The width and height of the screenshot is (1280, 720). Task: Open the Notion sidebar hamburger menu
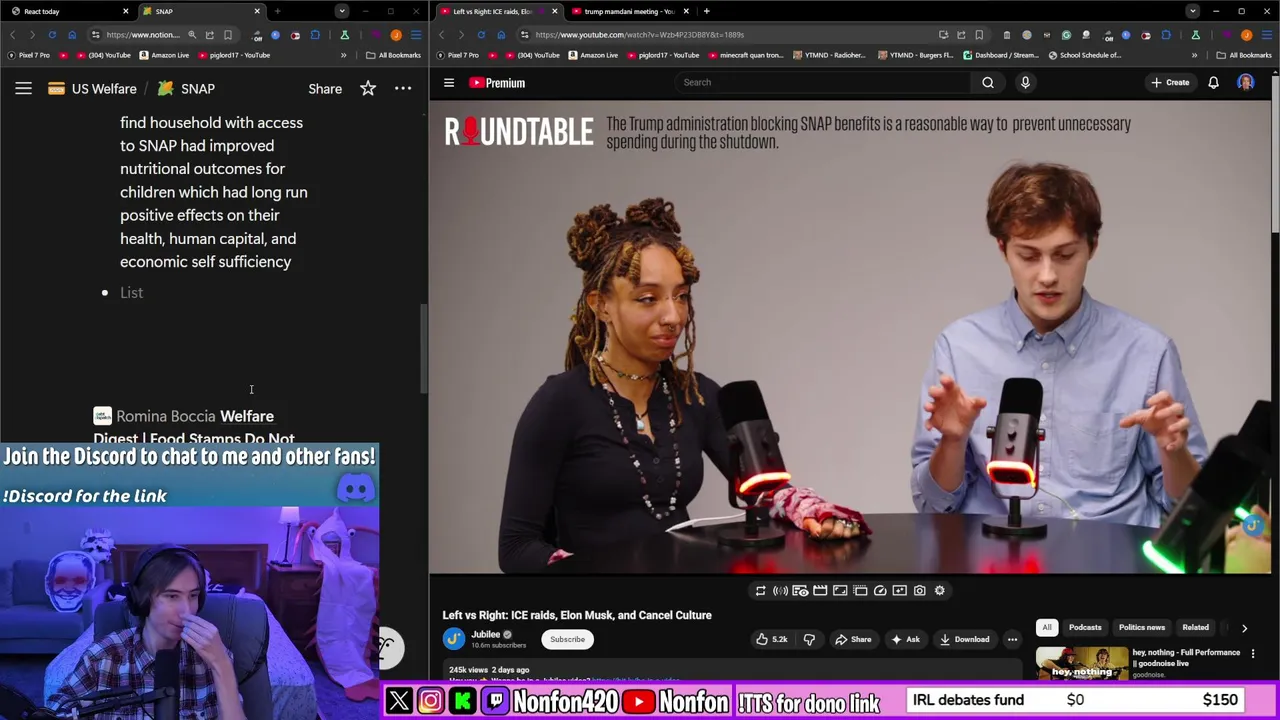pyautogui.click(x=23, y=89)
